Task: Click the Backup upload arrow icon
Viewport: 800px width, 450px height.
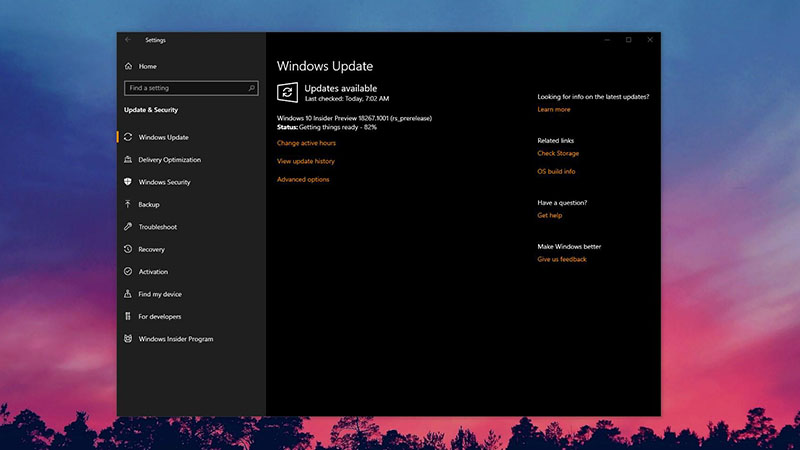Action: point(128,204)
